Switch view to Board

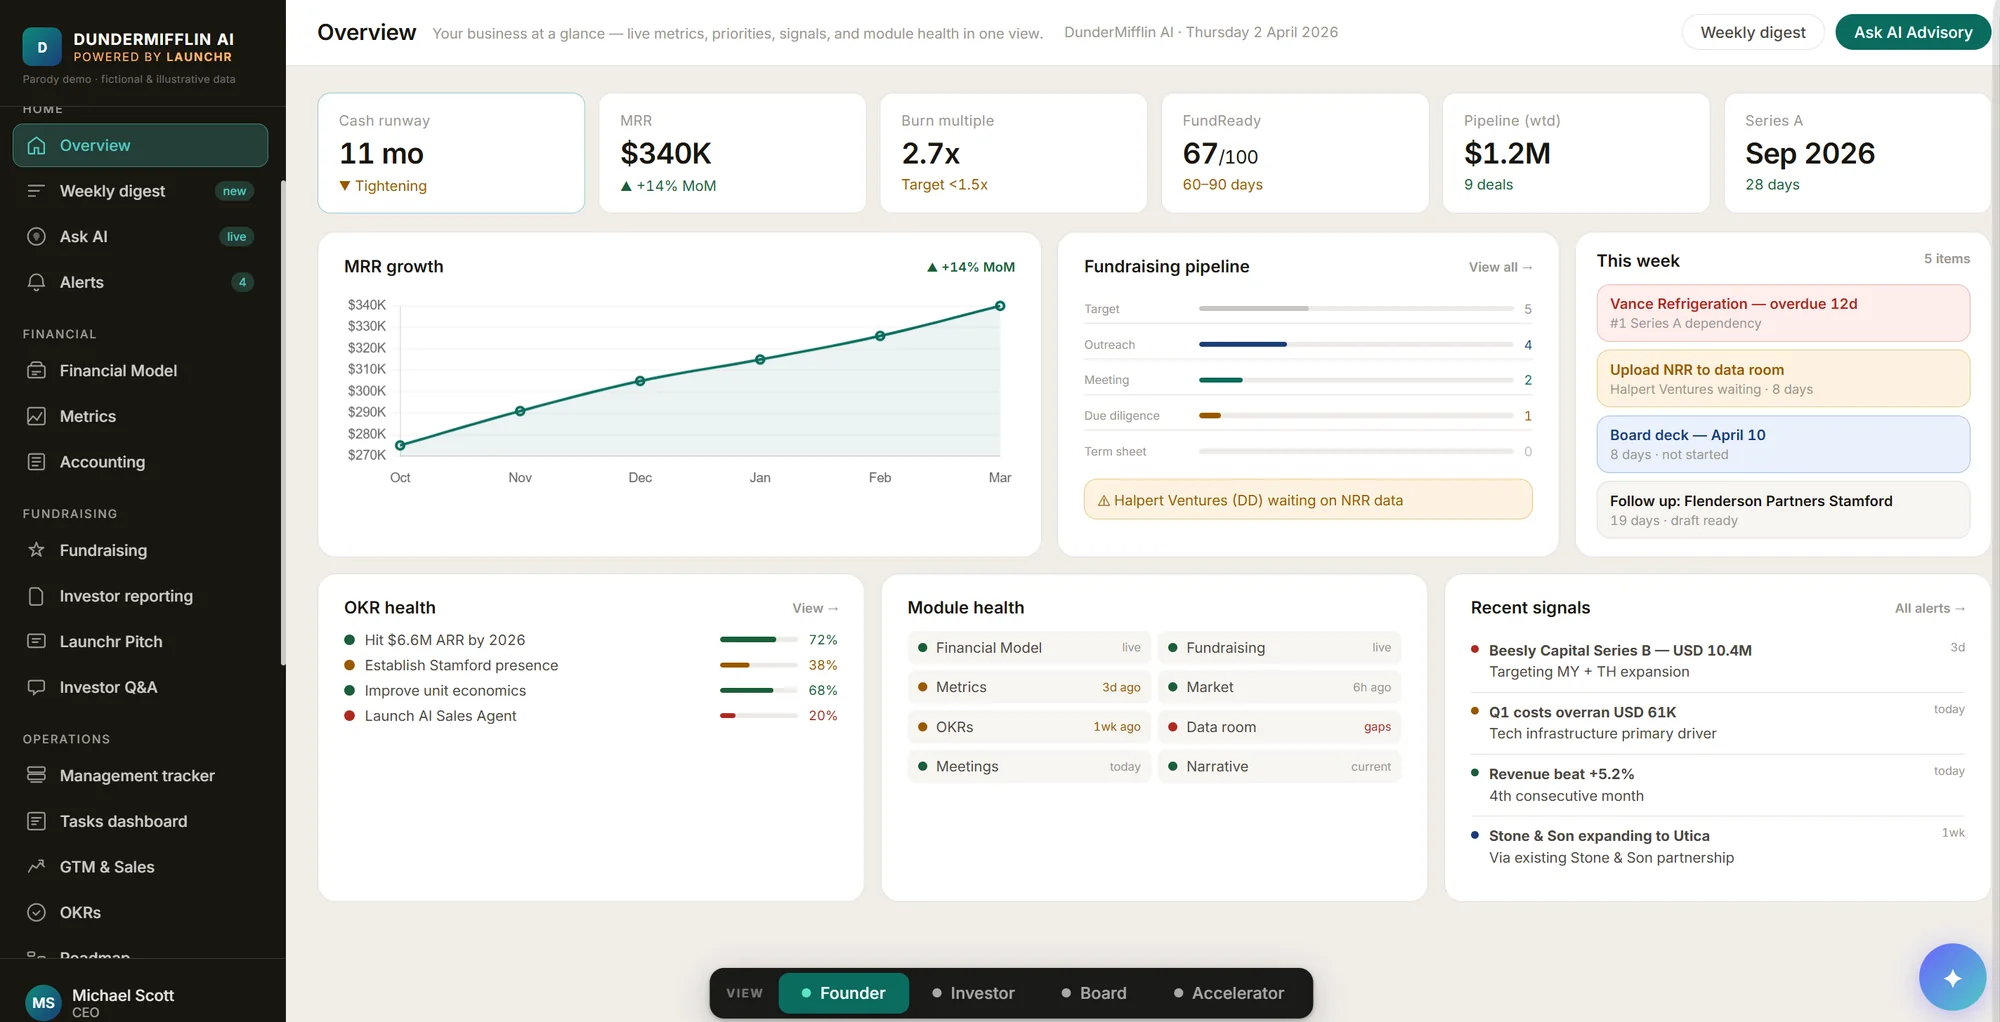(x=1093, y=993)
